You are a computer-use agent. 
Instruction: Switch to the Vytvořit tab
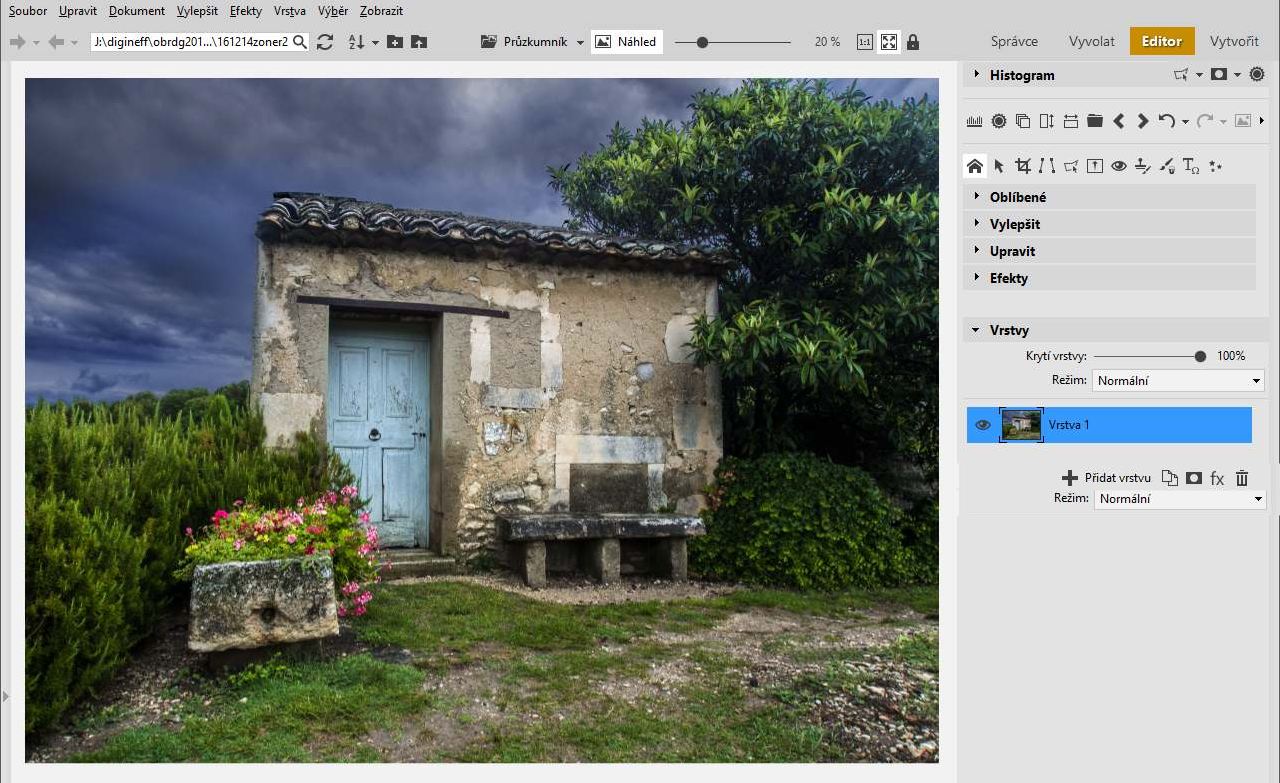point(1234,42)
